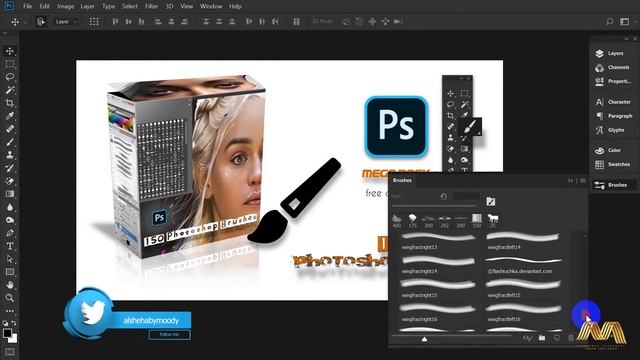The width and height of the screenshot is (640, 360).
Task: Click the create new brush icon in Brushes panel
Action: pos(557,338)
